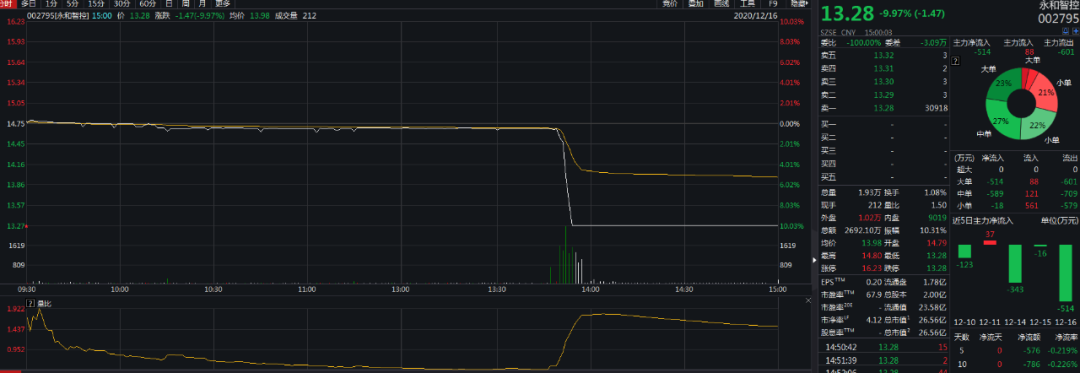Switch to the 多日 chart tab
The height and width of the screenshot is (373, 1080).
click(x=28, y=3)
